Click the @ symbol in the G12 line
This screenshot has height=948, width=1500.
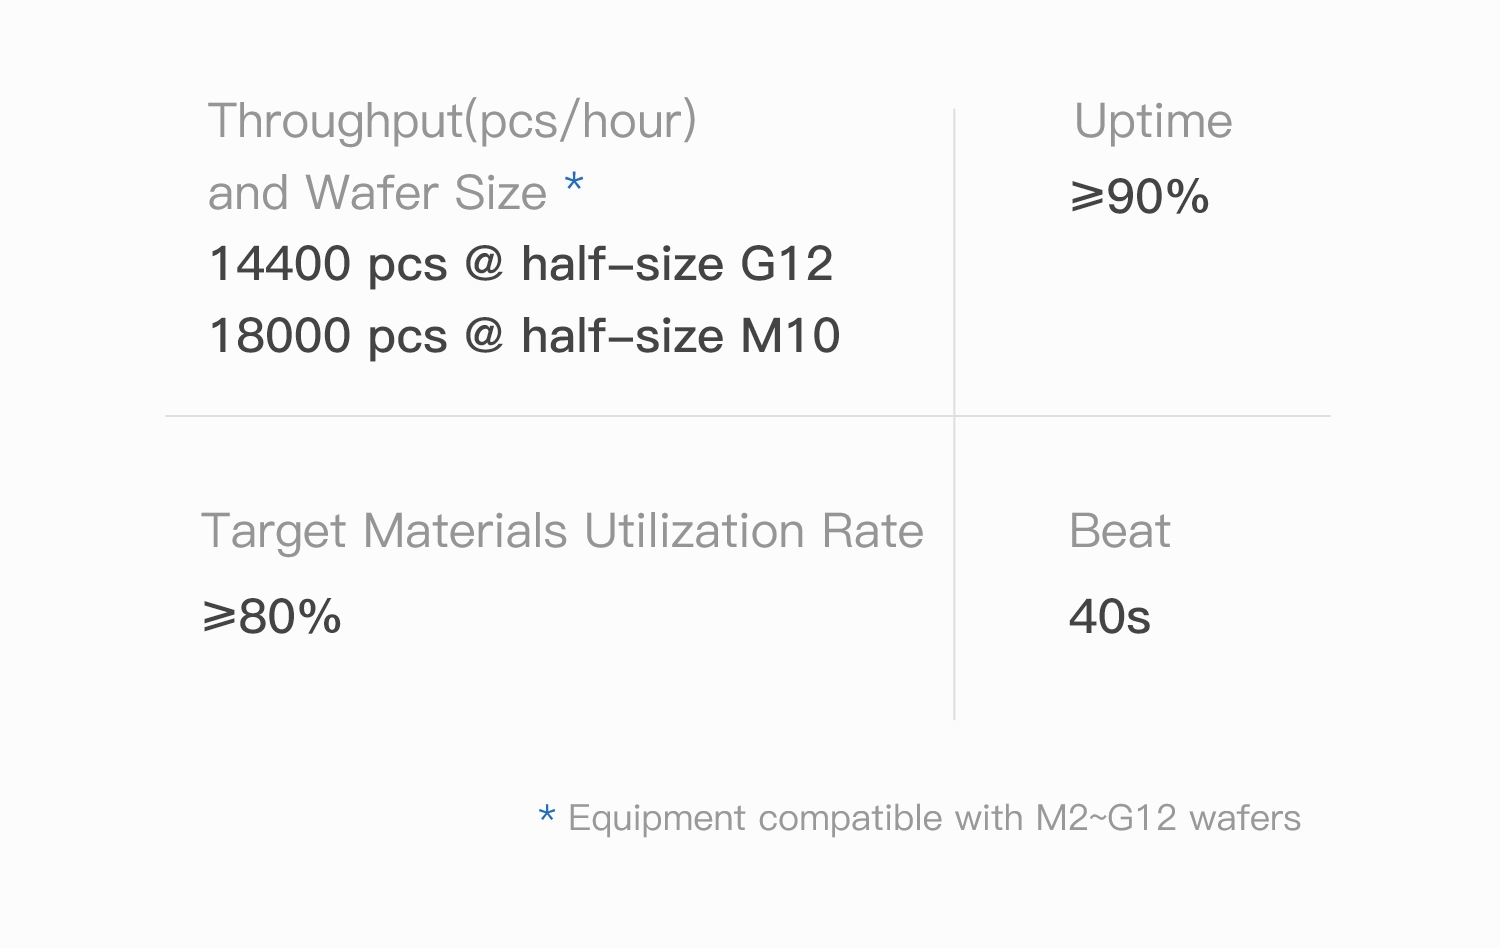(484, 264)
